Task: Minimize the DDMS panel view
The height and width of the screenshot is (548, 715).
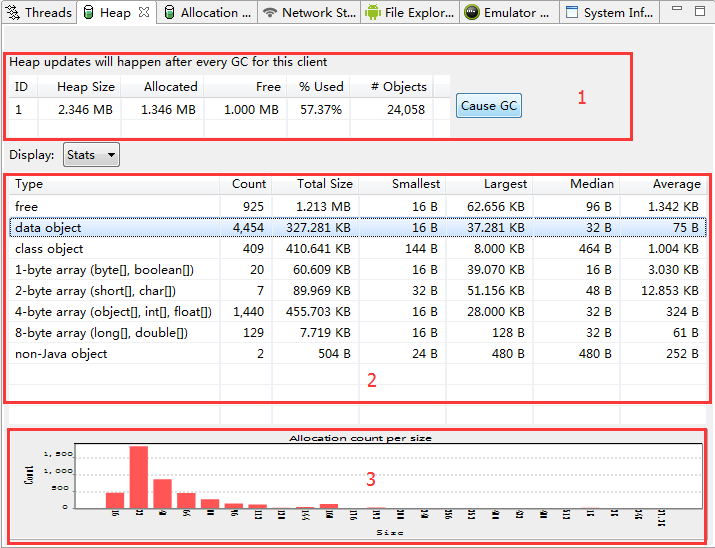Action: point(677,9)
